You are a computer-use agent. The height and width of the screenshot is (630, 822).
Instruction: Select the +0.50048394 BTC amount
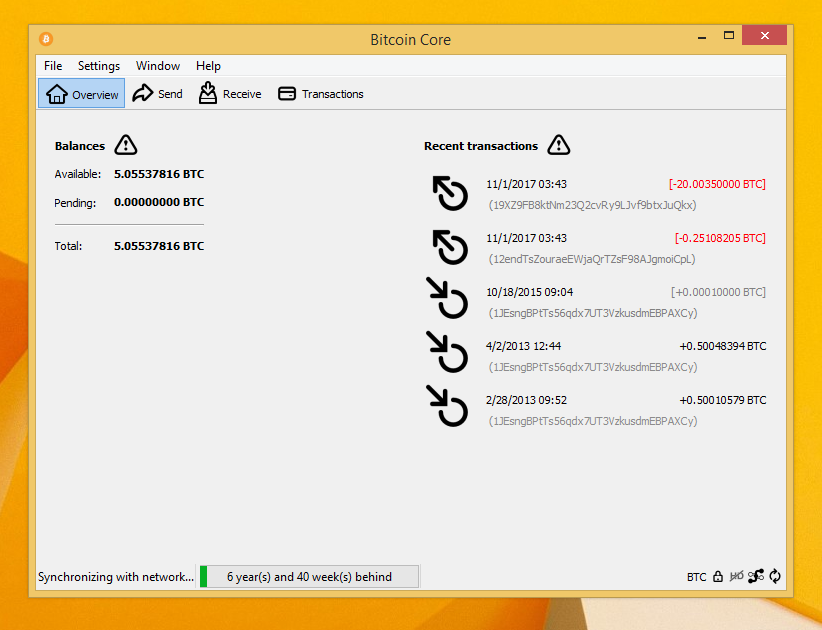(722, 346)
